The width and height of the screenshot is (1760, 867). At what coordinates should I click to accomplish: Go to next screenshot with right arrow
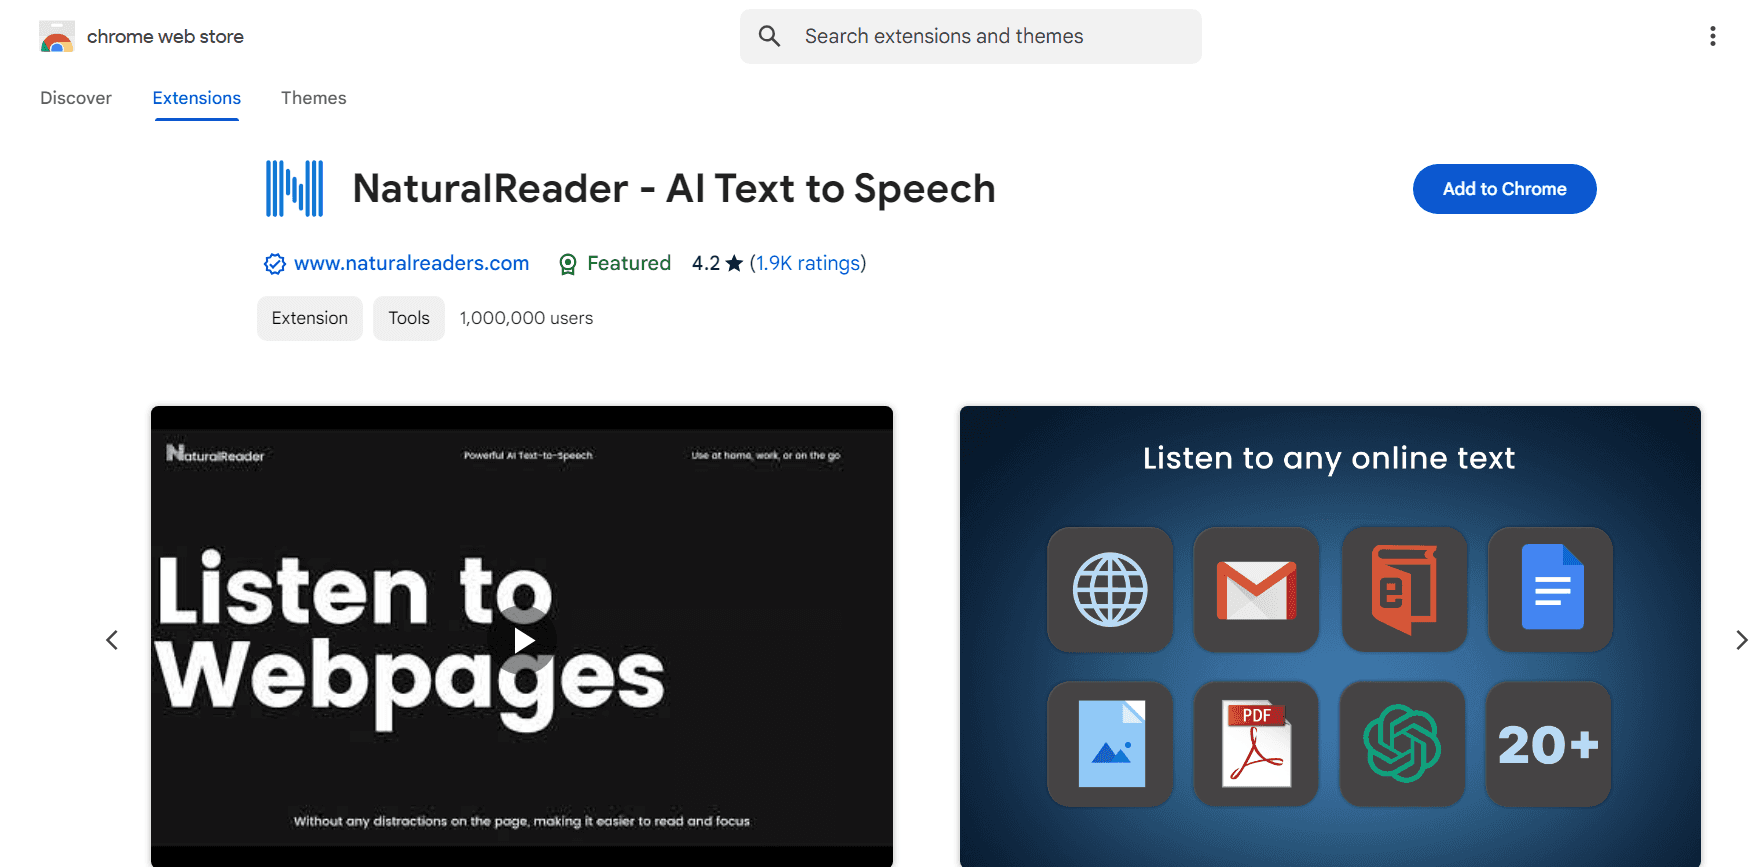click(1741, 640)
